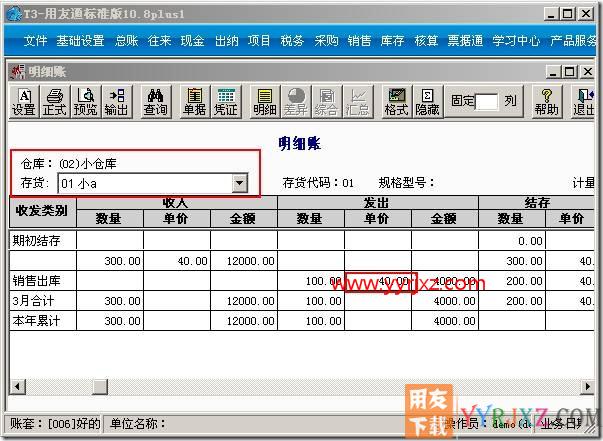Click the 仓库: (02)小仓库 label
Image resolution: width=603 pixels, height=441 pixels.
[68, 164]
